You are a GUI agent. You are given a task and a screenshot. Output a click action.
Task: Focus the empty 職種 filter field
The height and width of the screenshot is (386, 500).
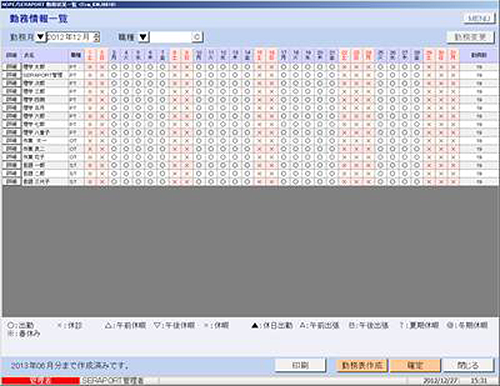click(x=170, y=37)
